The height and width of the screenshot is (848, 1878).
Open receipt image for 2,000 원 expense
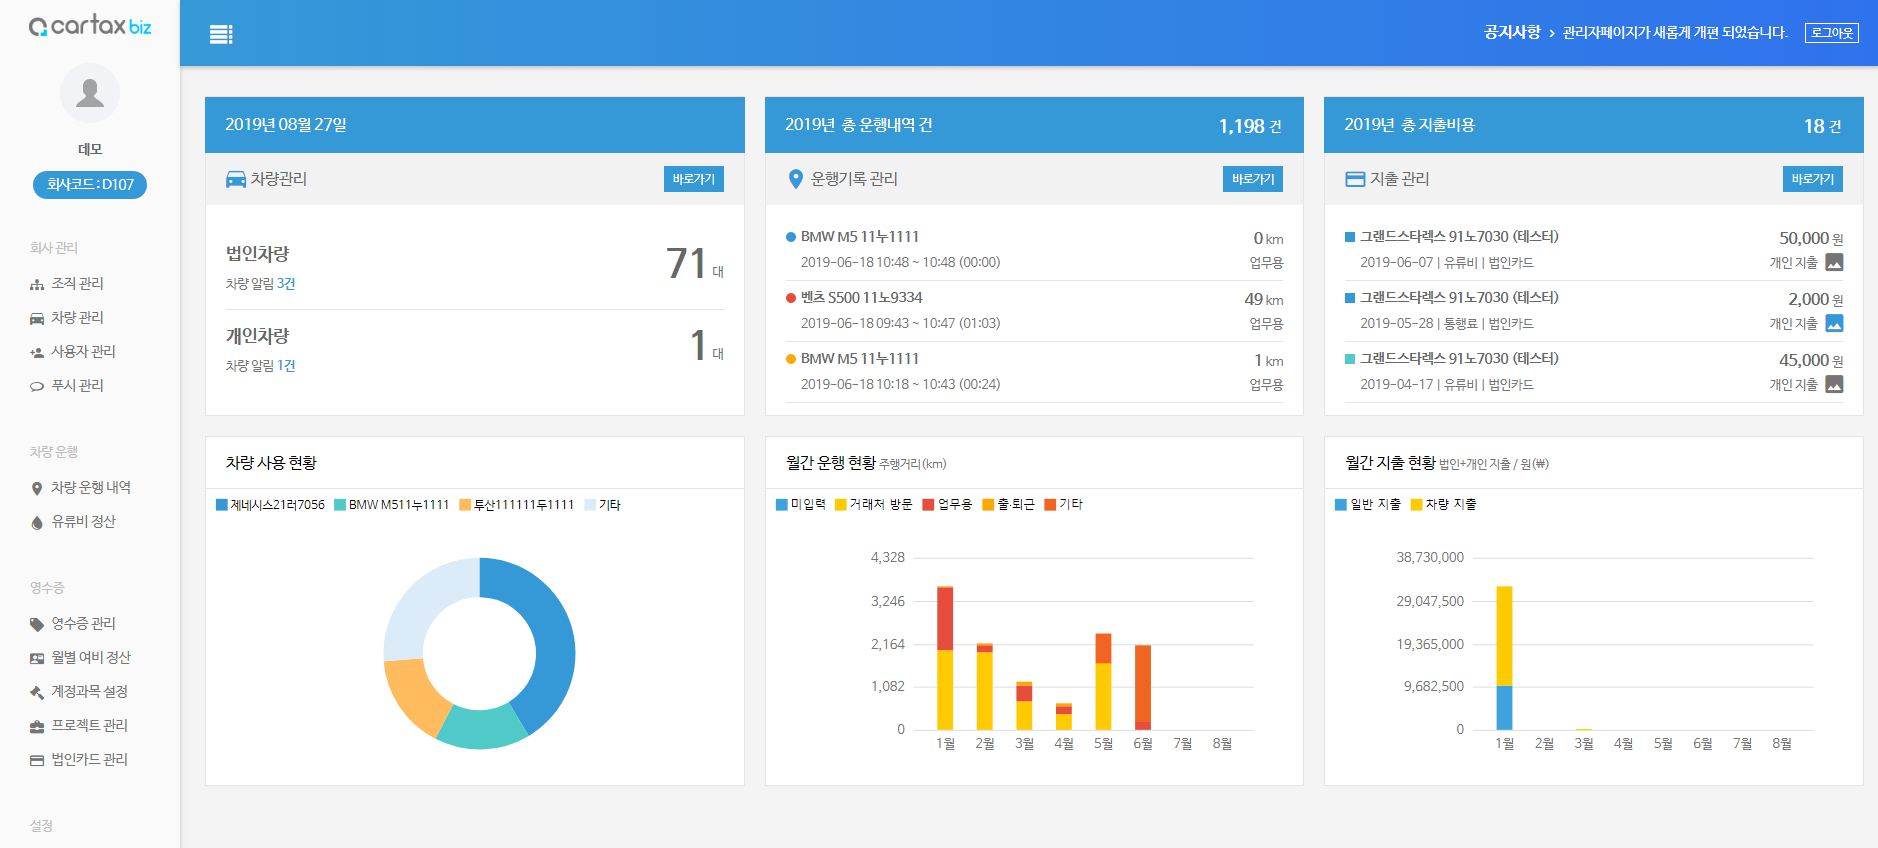(1834, 323)
